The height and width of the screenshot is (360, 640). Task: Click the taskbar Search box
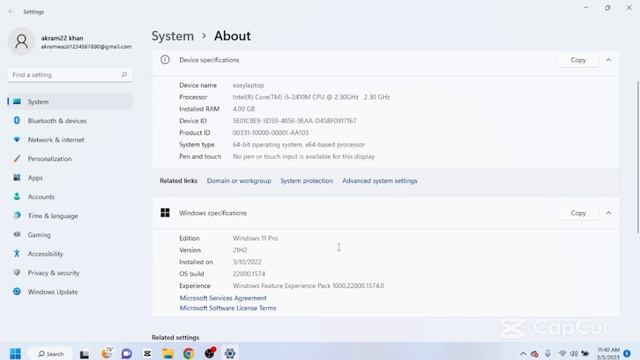click(x=51, y=354)
